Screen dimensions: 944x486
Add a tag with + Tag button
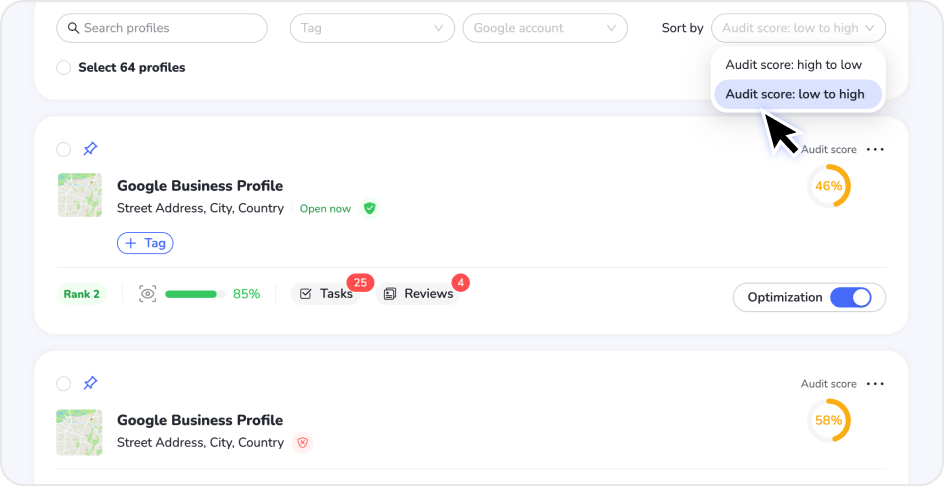click(145, 243)
